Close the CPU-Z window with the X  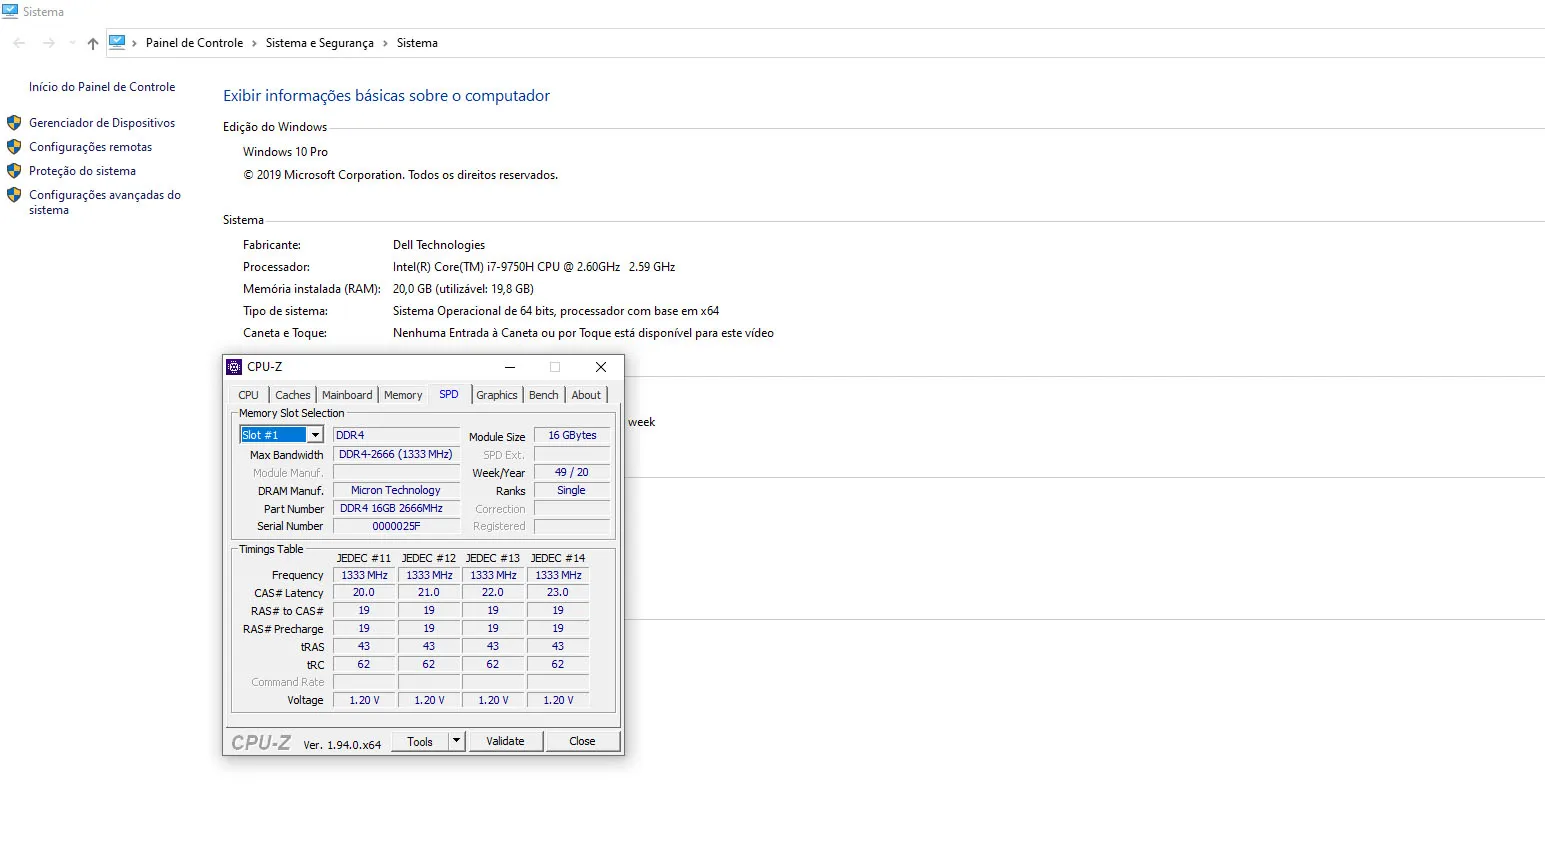click(601, 367)
